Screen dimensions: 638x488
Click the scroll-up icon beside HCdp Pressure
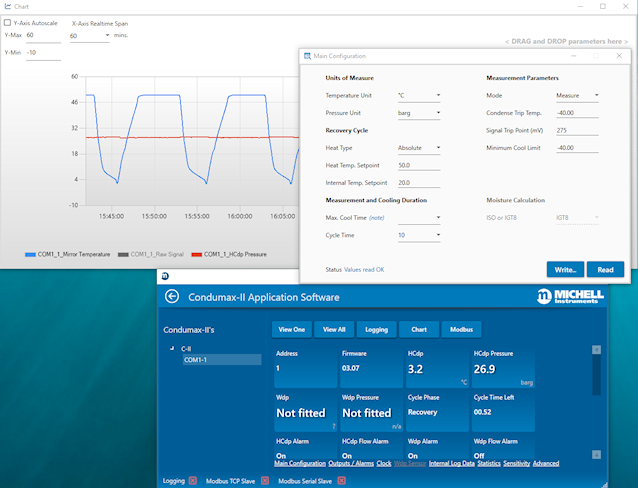point(596,350)
